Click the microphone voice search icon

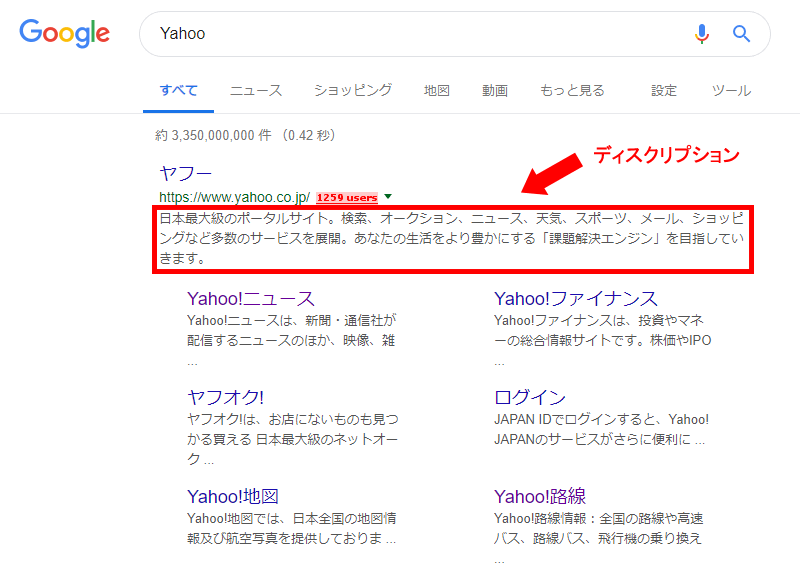[x=702, y=34]
